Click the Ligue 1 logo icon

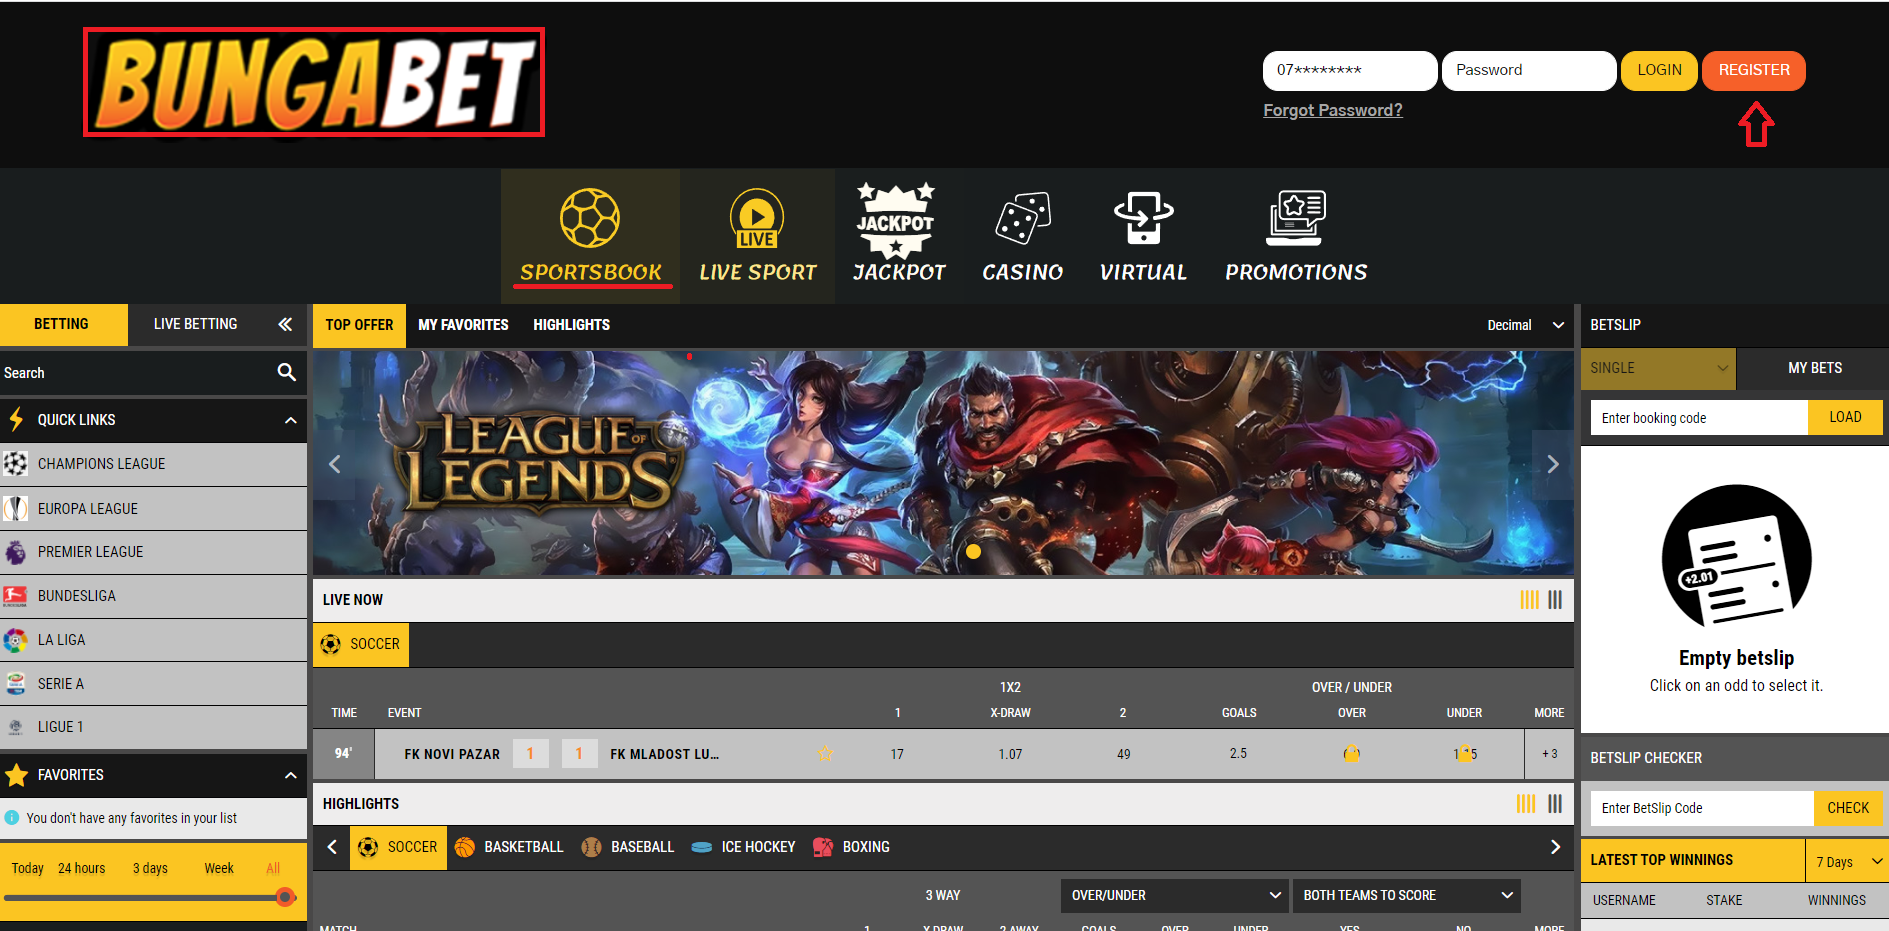click(15, 727)
